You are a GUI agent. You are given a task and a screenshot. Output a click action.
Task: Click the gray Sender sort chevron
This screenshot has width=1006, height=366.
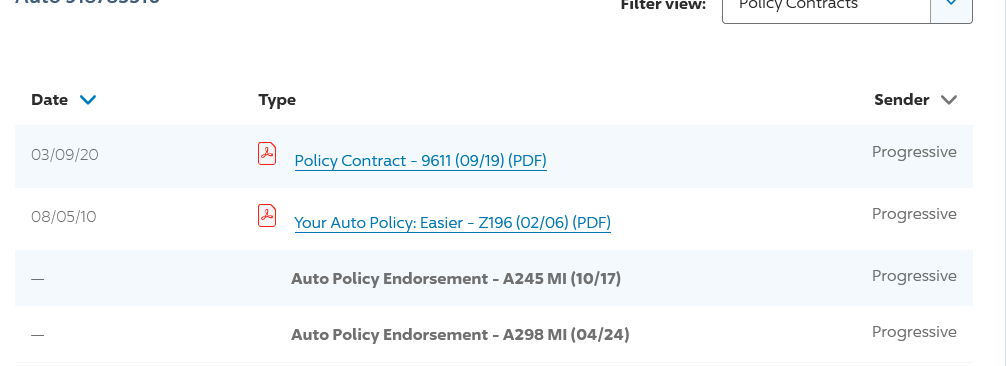[x=948, y=100]
